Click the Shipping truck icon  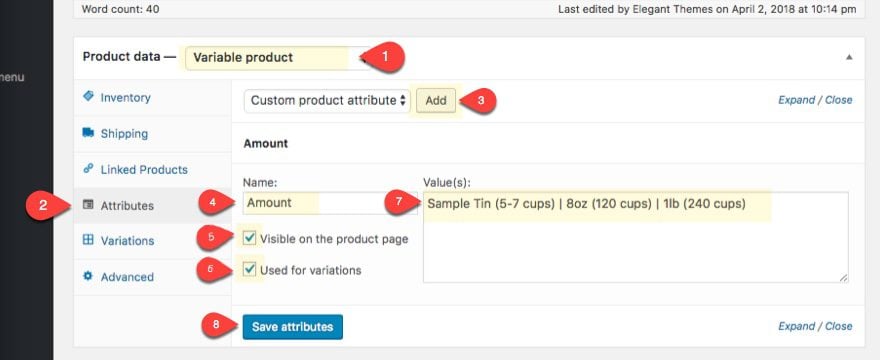88,133
